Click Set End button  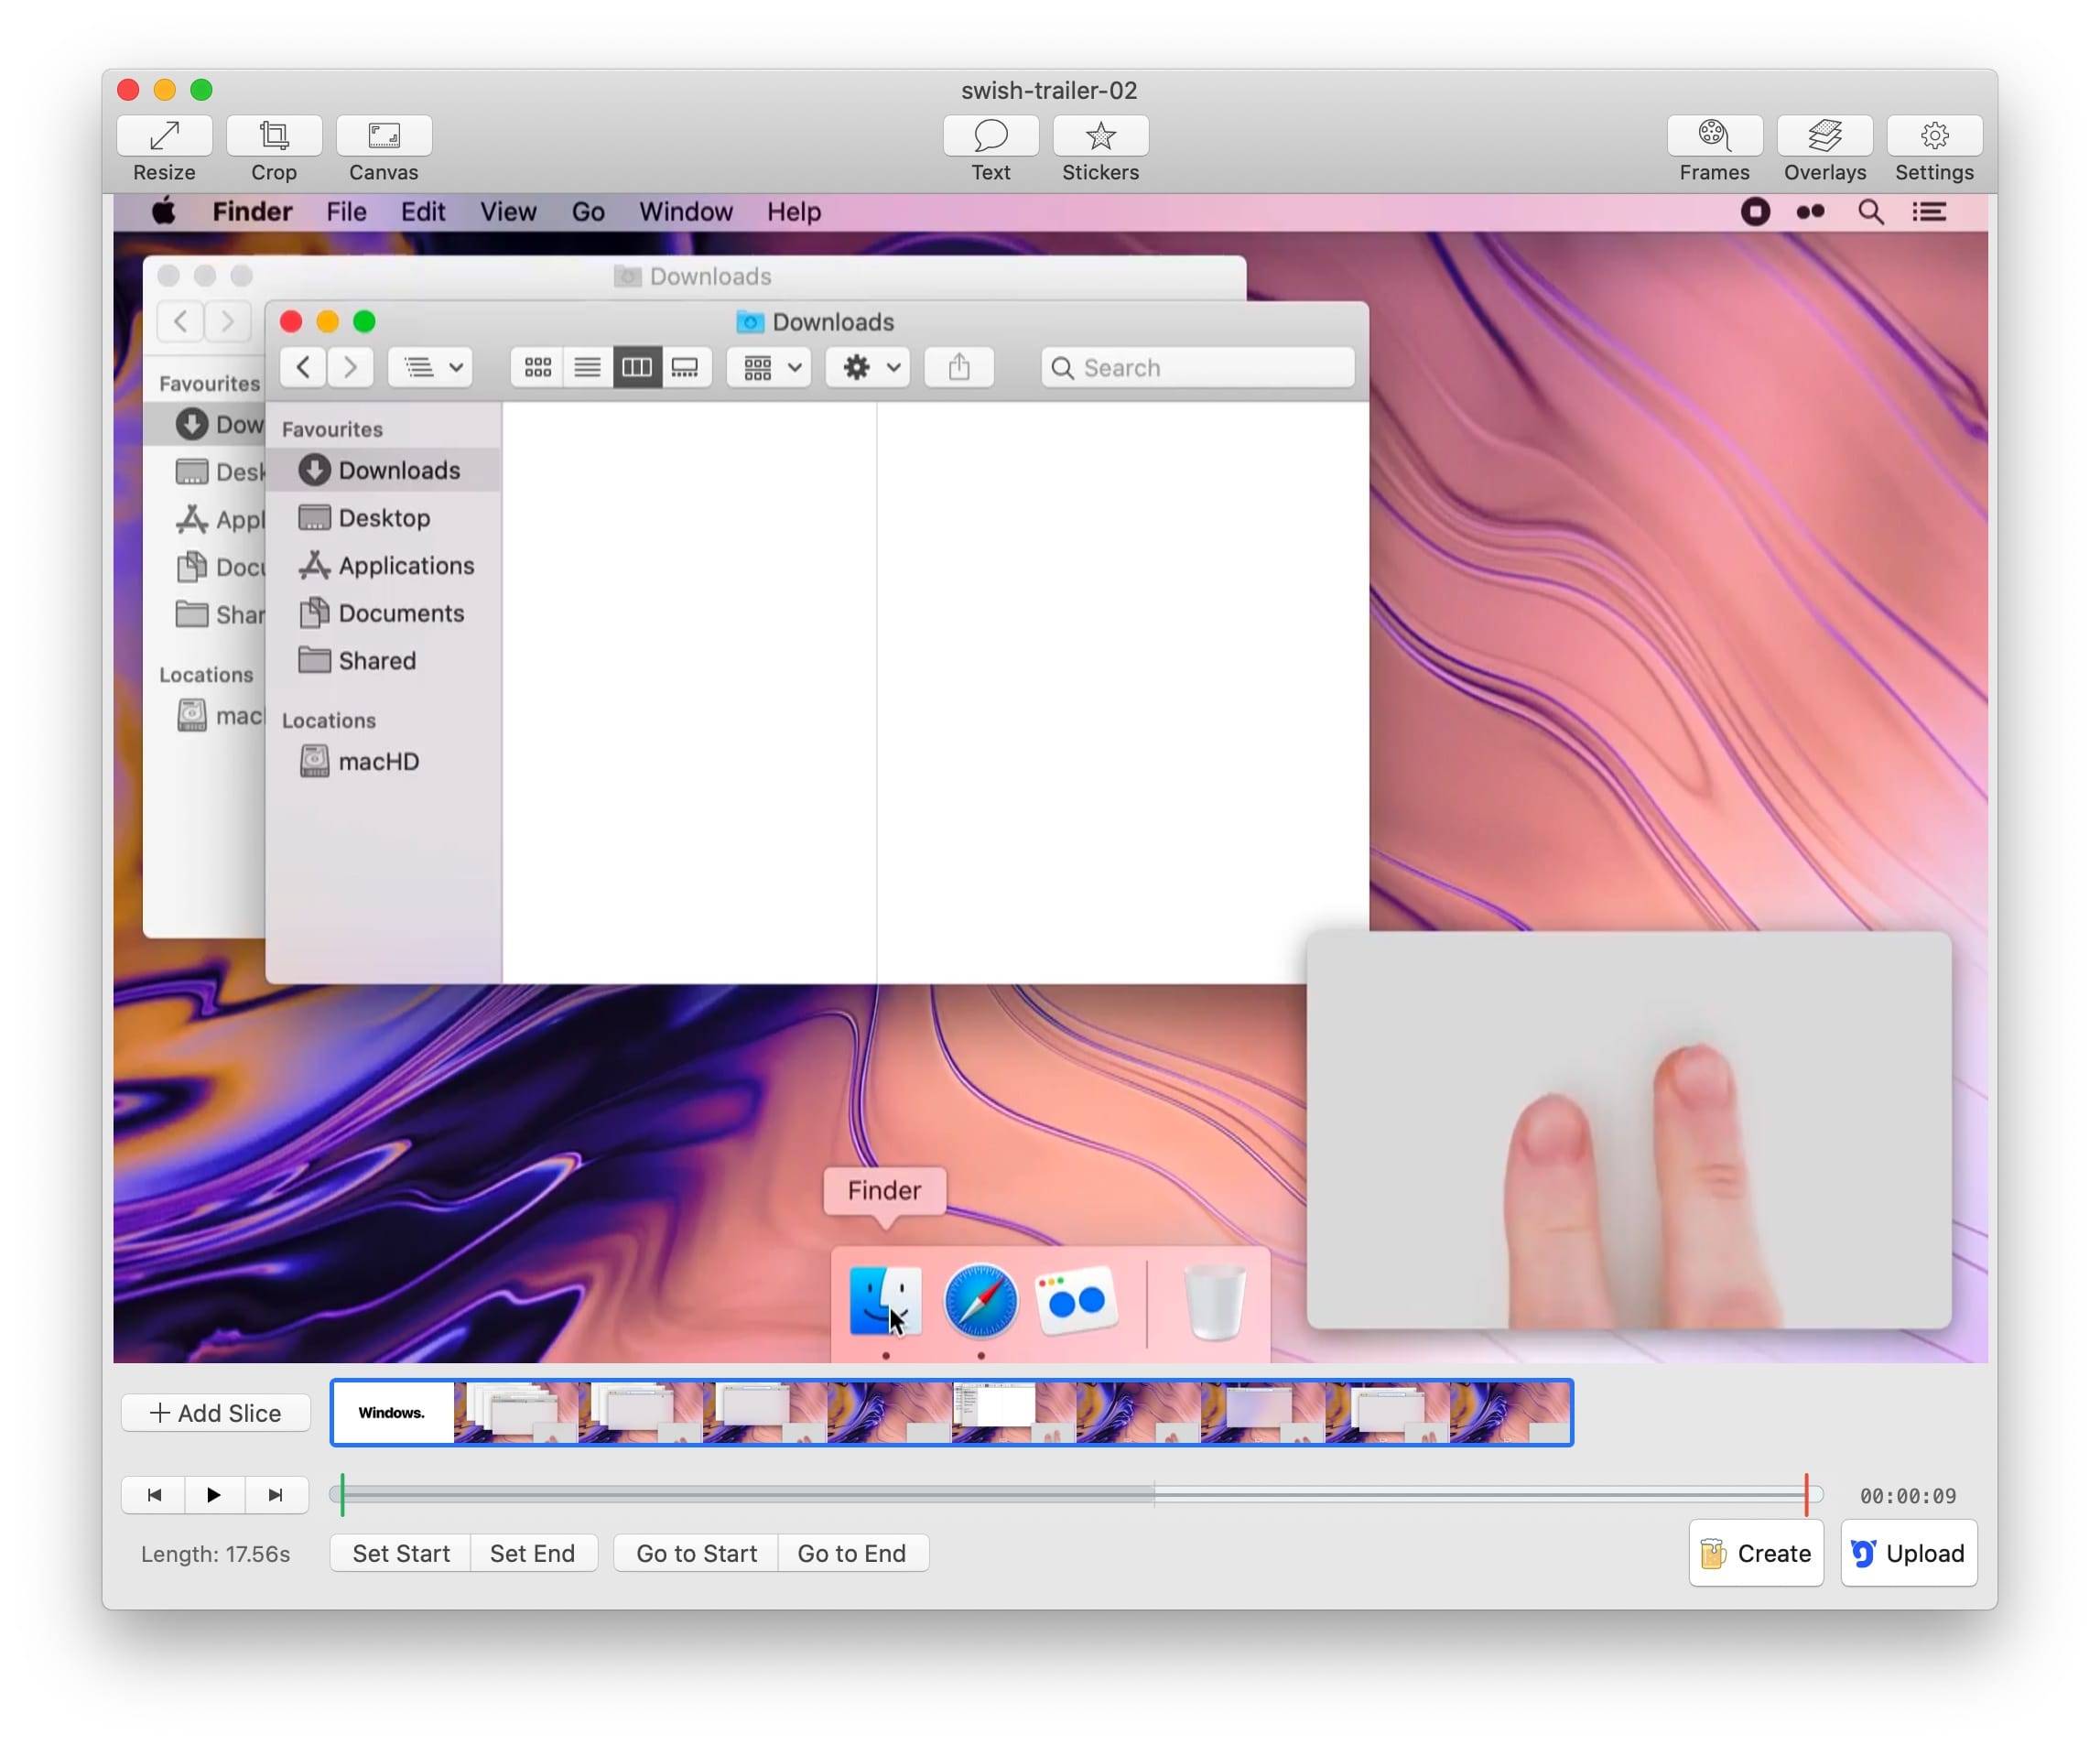(532, 1553)
